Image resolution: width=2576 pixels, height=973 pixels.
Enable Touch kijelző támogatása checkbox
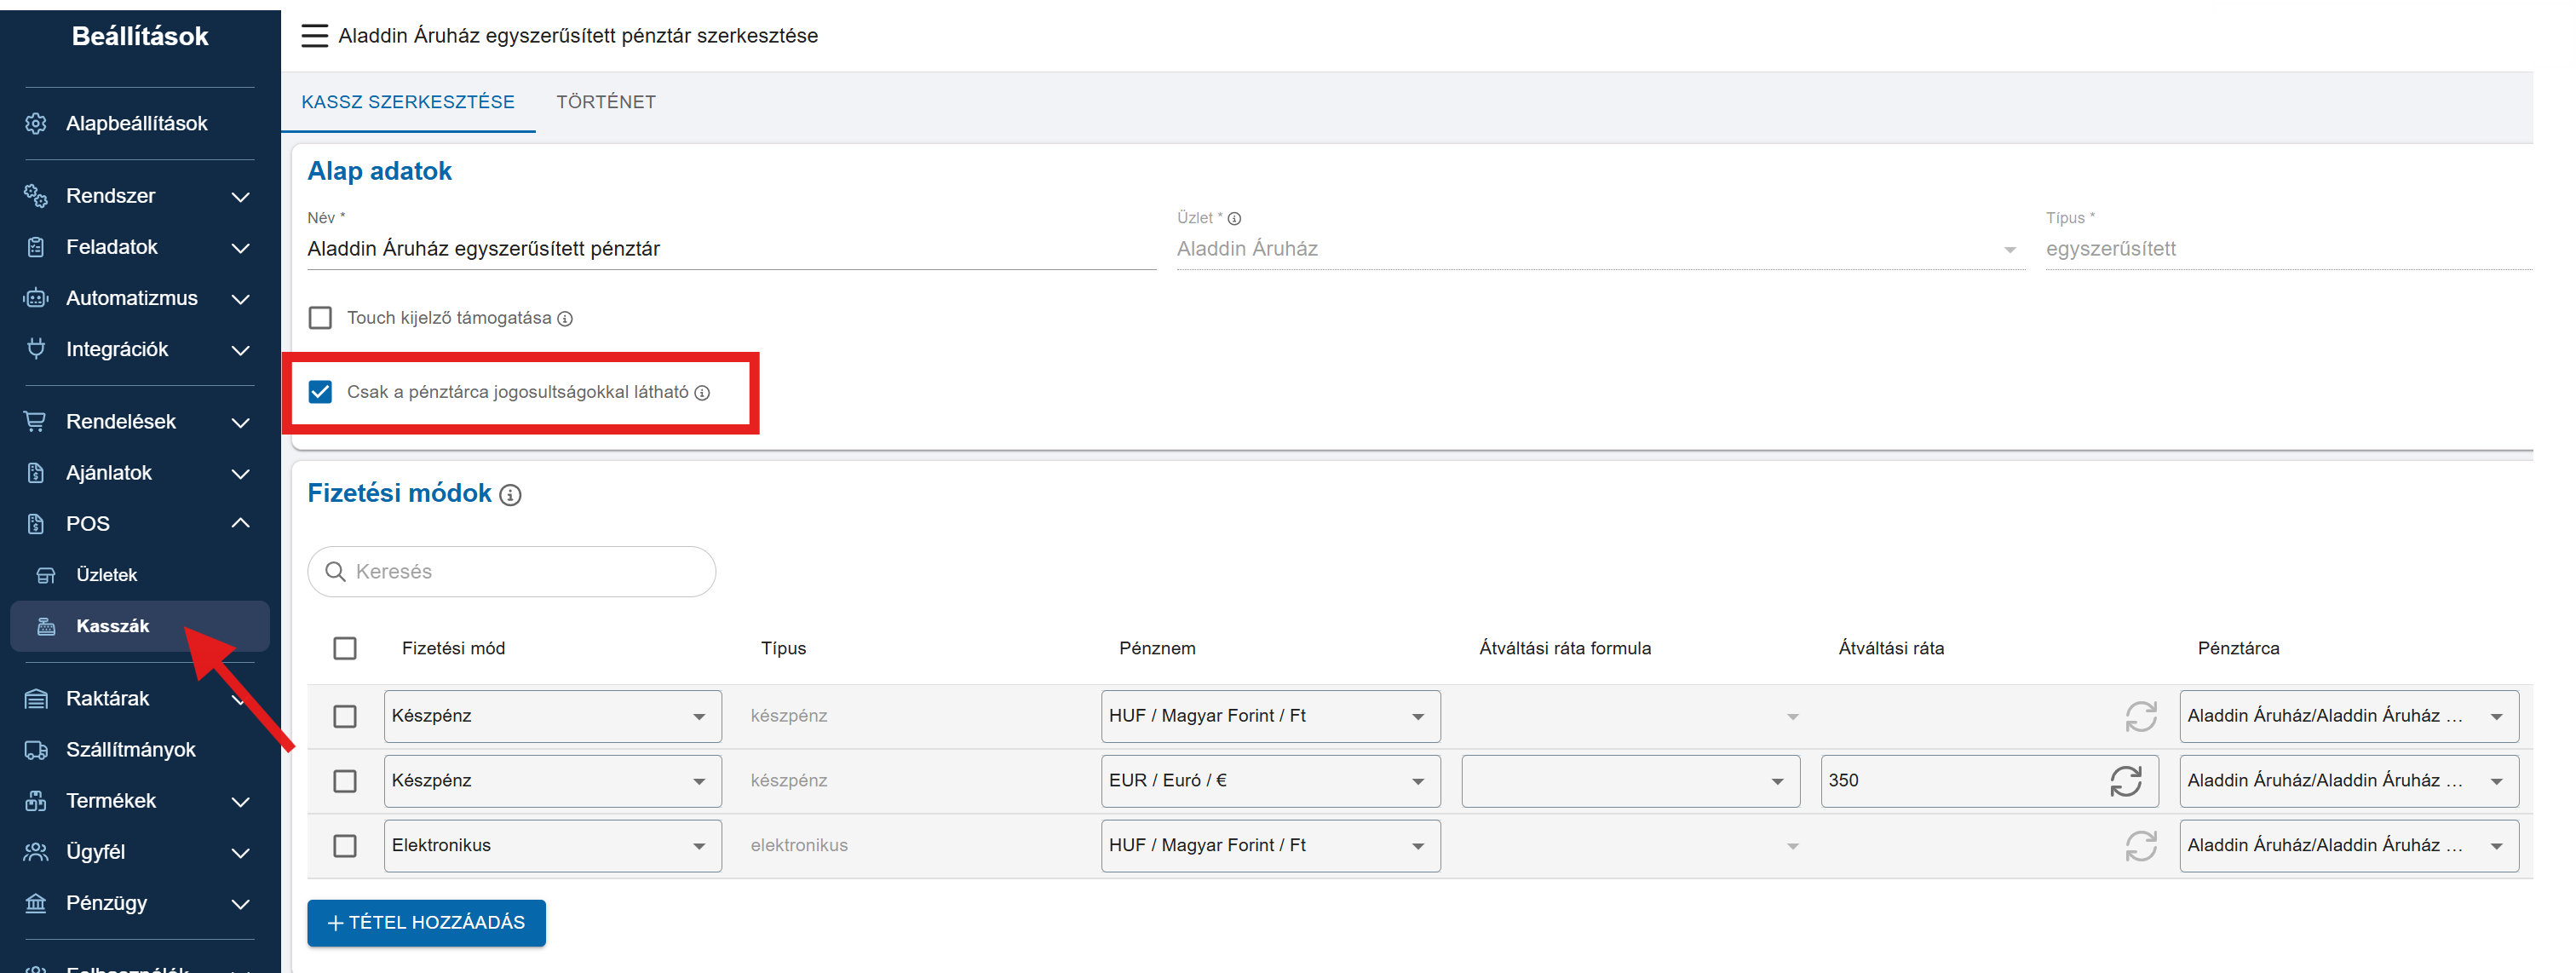[320, 318]
